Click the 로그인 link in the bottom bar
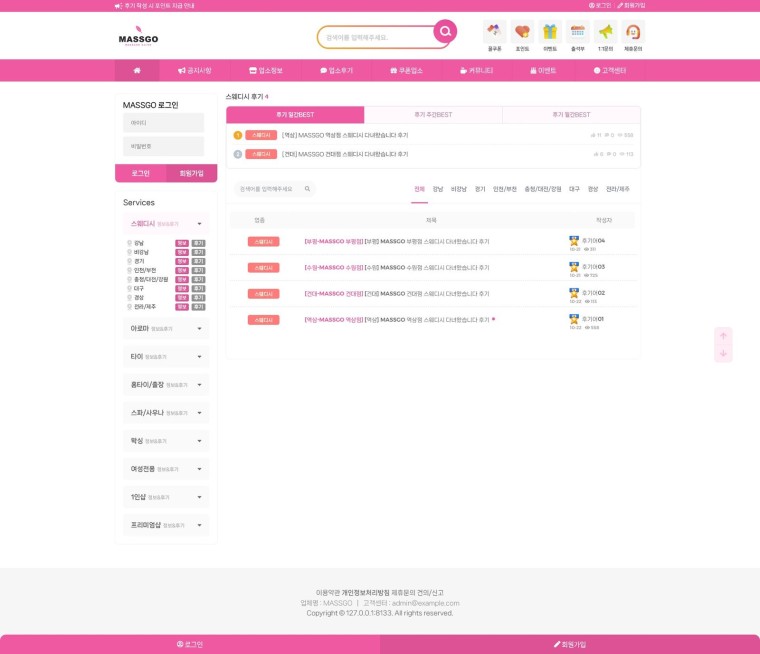This screenshot has width=760, height=654. point(190,644)
